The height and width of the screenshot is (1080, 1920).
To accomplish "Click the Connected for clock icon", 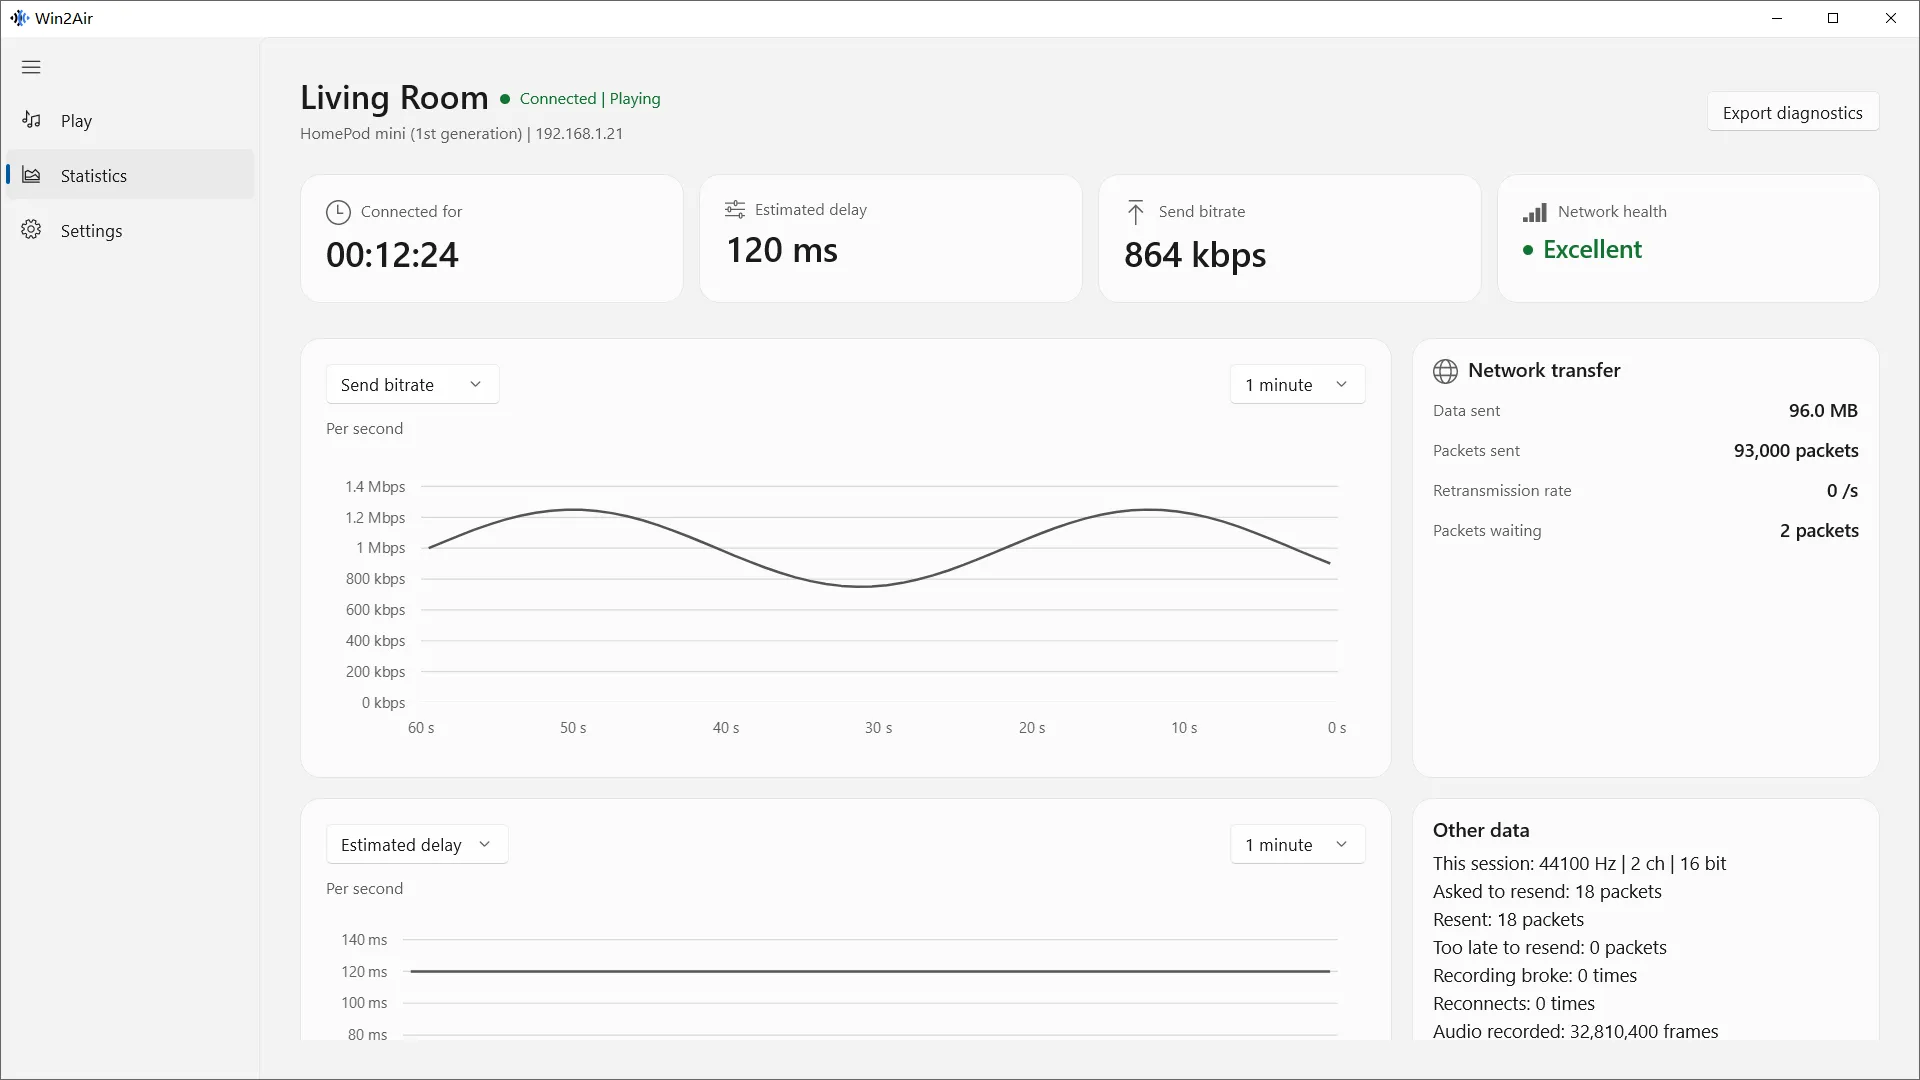I will (x=338, y=212).
